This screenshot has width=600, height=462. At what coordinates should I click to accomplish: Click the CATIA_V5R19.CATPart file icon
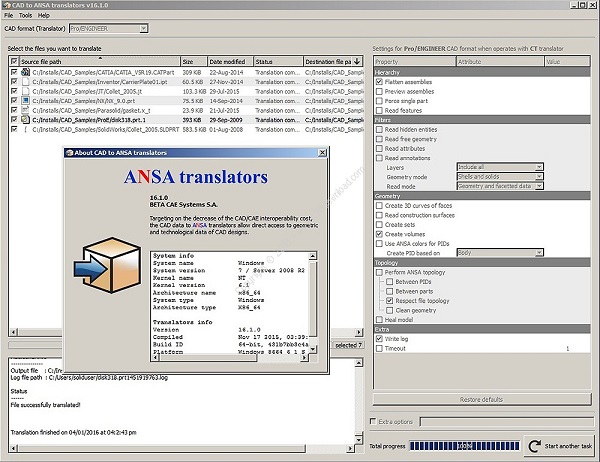tap(26, 73)
